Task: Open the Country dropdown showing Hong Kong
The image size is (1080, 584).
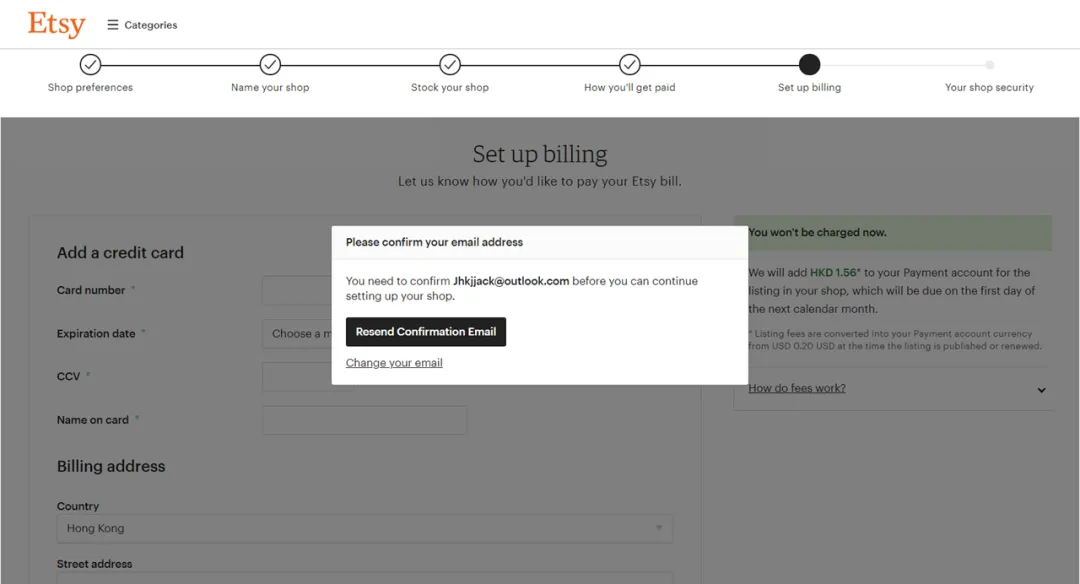Action: click(x=364, y=528)
